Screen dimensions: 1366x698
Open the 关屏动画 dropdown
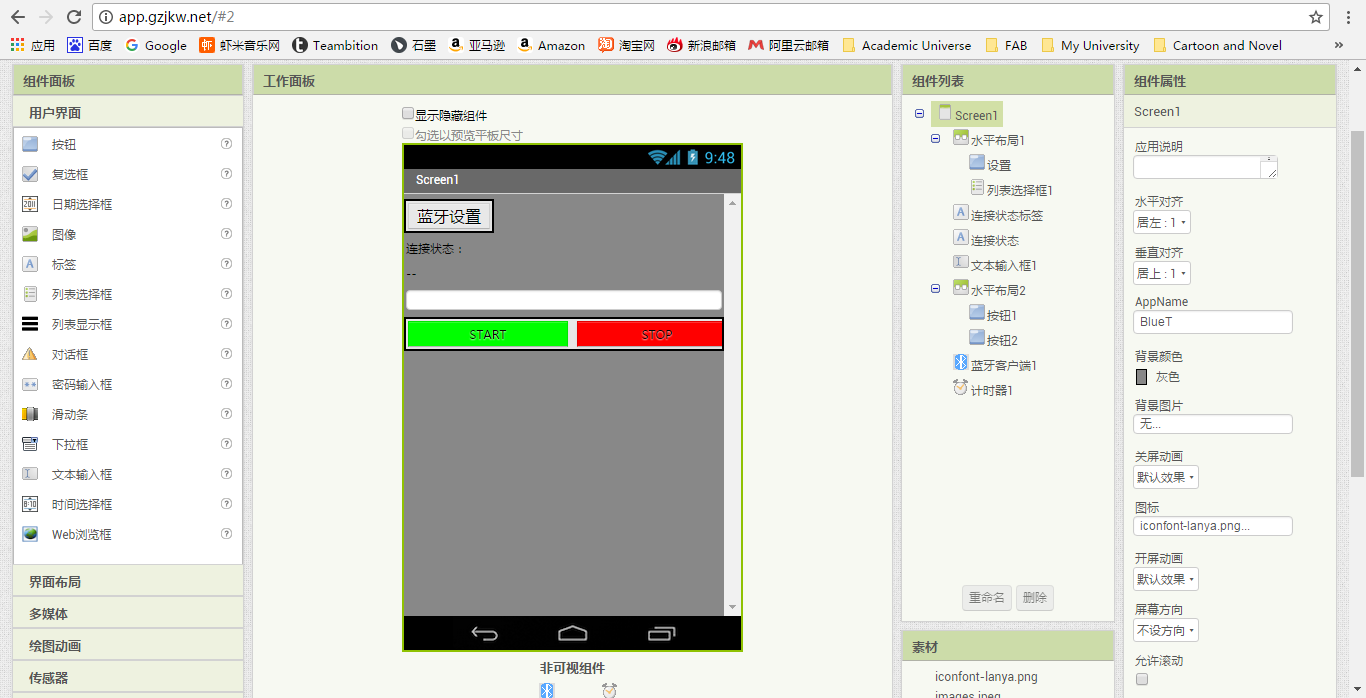pyautogui.click(x=1166, y=477)
